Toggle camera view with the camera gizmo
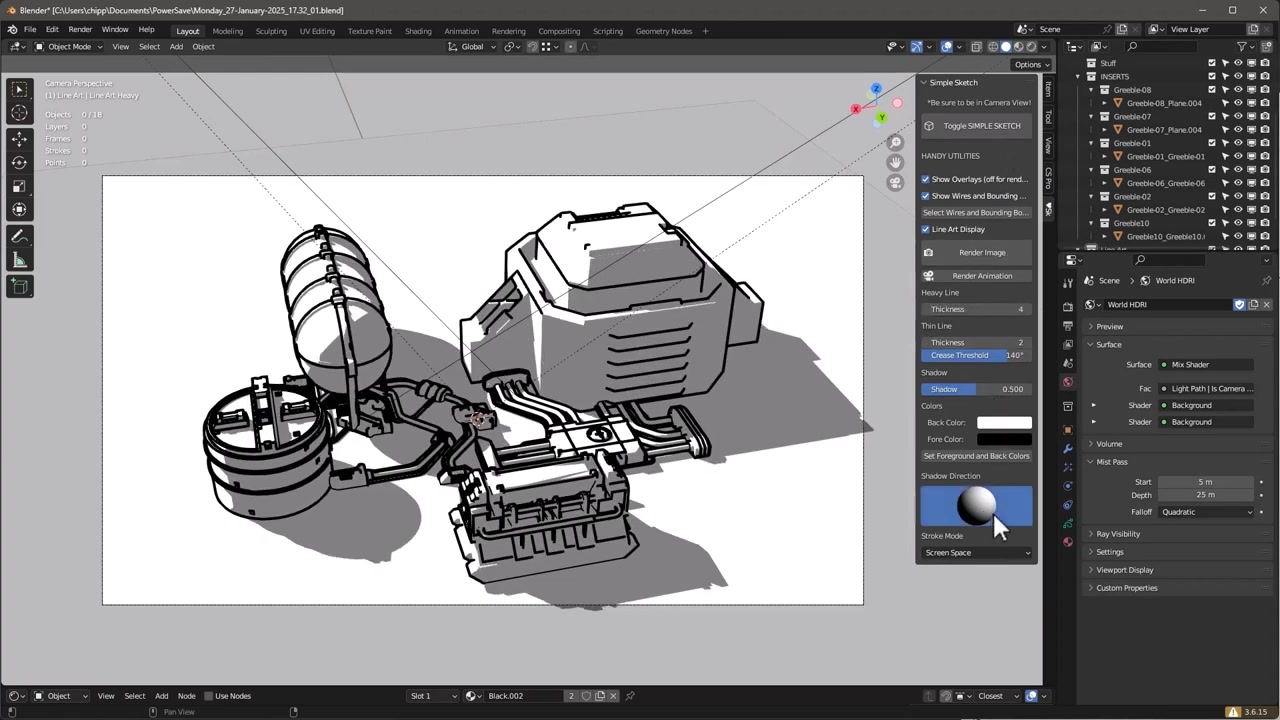 pos(895,182)
